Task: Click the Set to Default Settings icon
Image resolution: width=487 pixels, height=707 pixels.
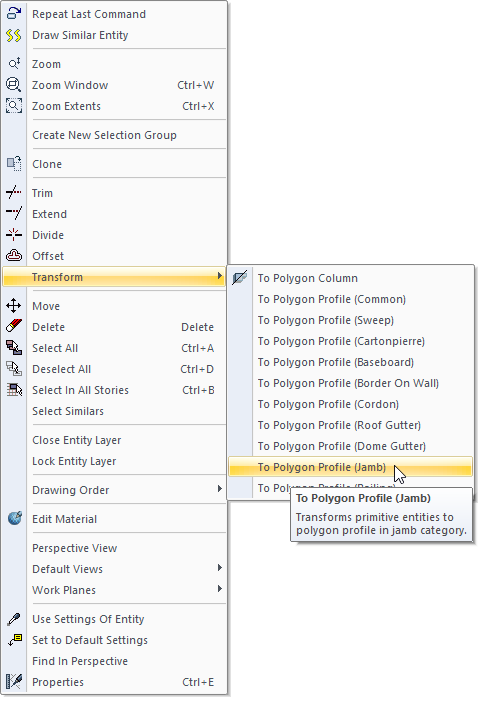Action: [14, 640]
